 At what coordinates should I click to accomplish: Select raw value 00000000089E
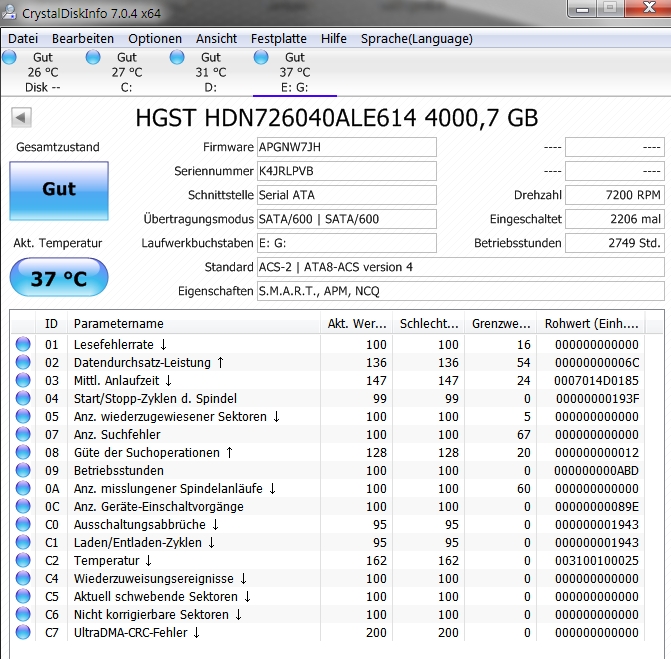coord(597,506)
